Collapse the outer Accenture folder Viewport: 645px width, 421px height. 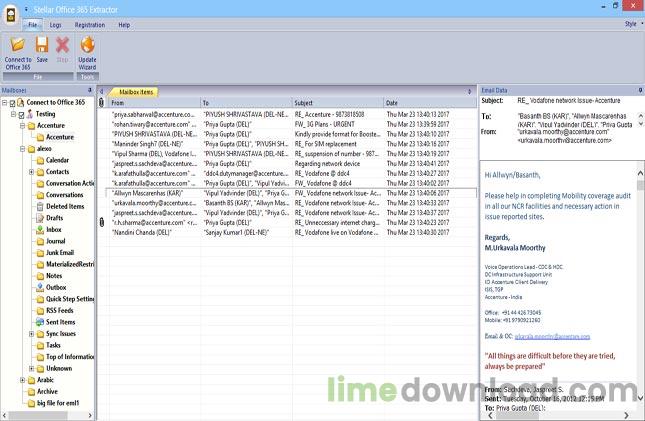[23, 126]
